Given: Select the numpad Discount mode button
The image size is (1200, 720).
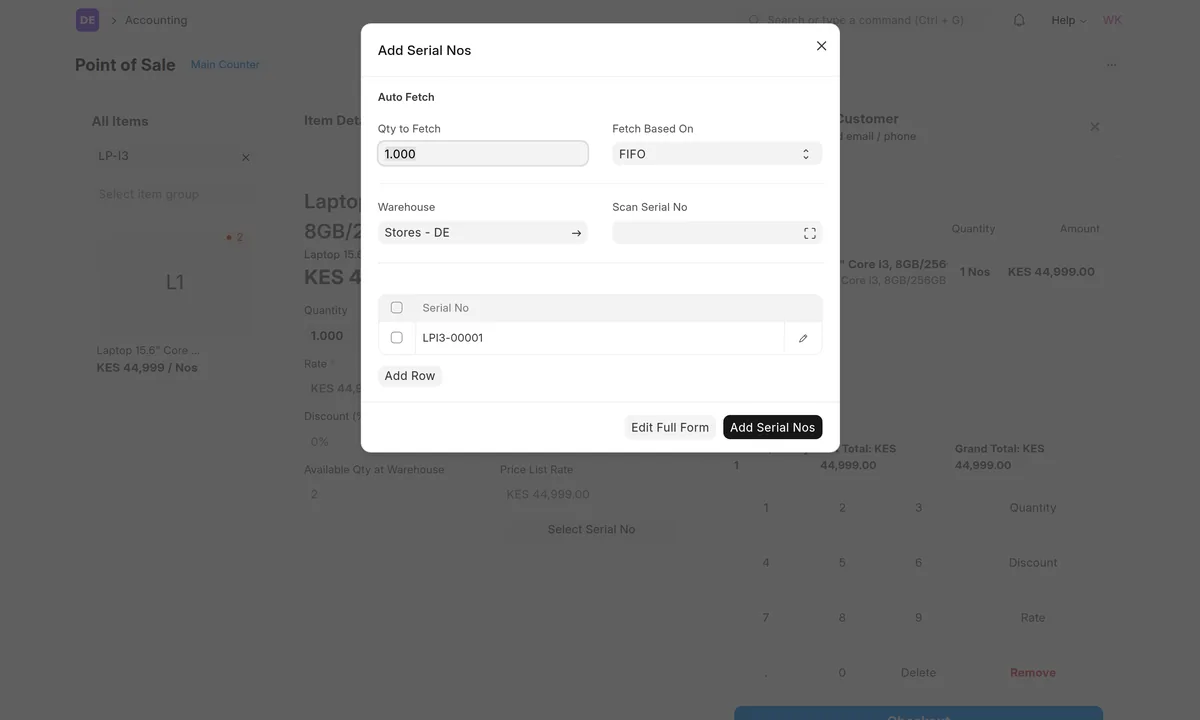Looking at the screenshot, I should pos(1033,563).
